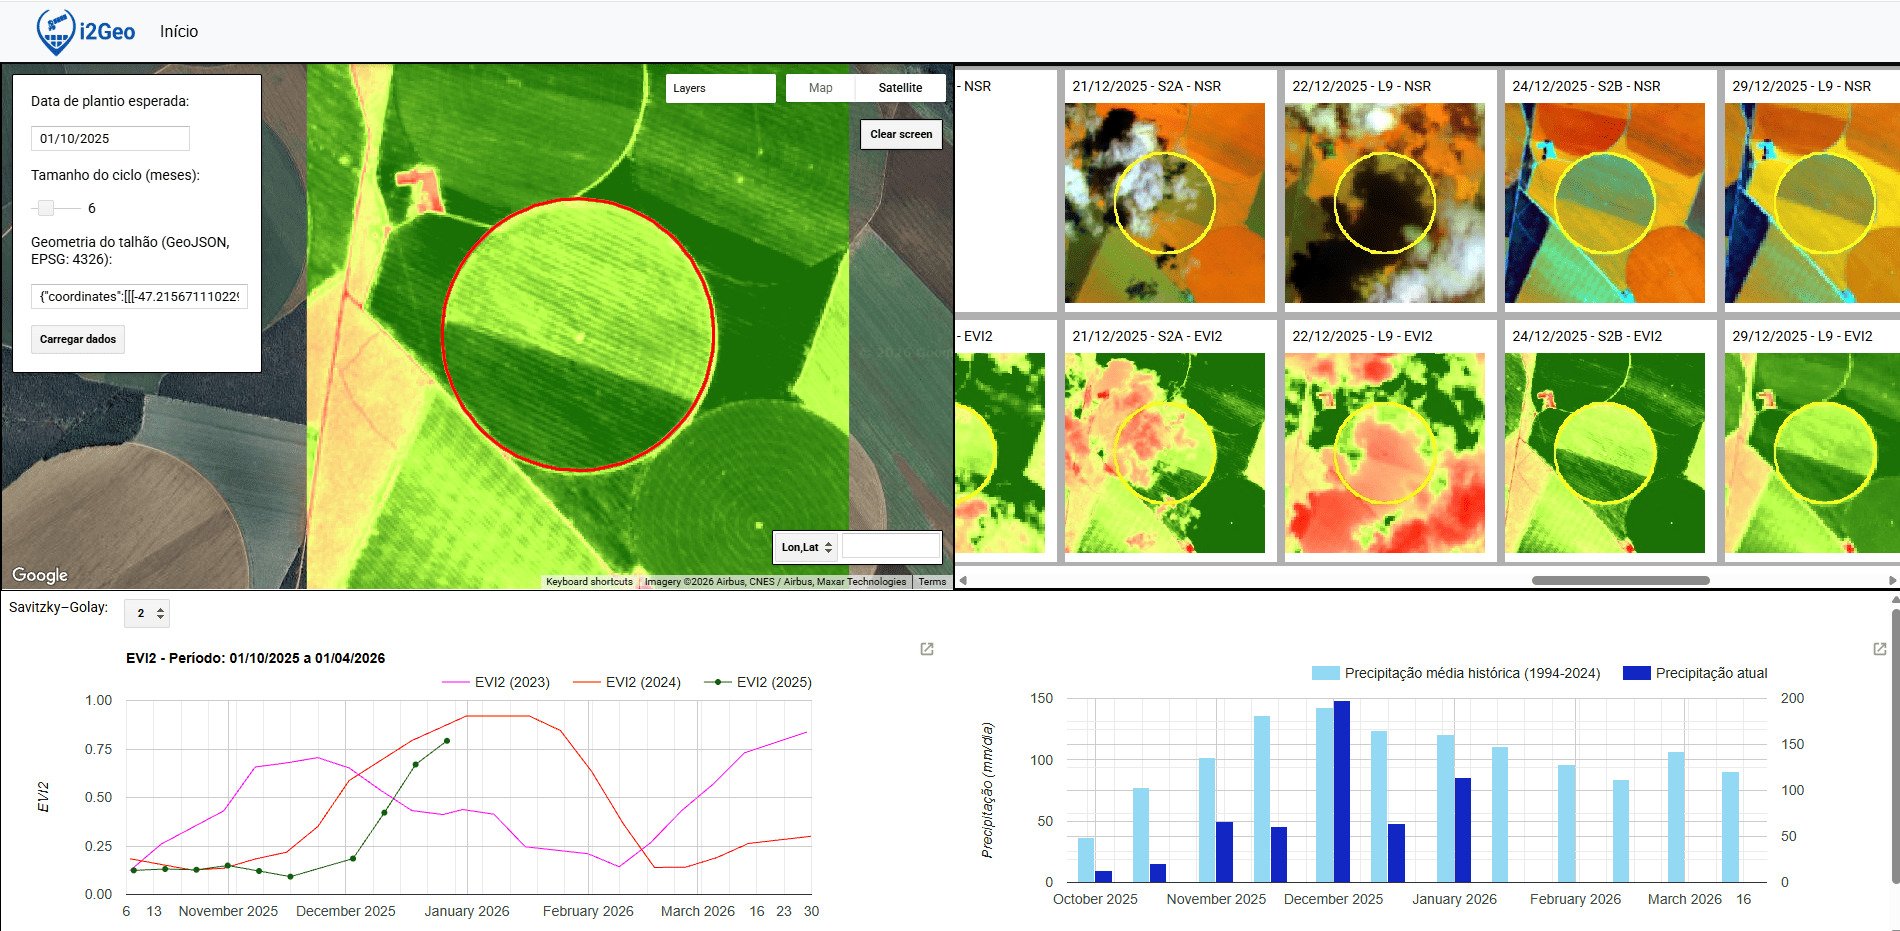Click the i2Geo satellite logo icon

coord(56,32)
